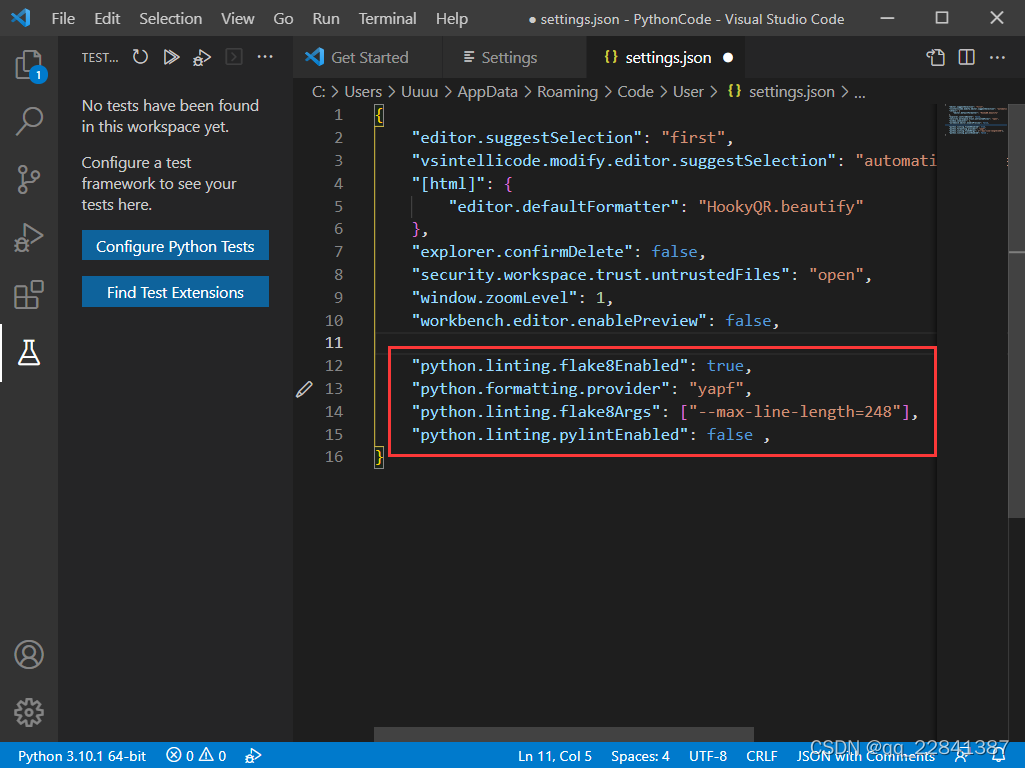Click AppData in the breadcrumb path
The width and height of the screenshot is (1025, 768).
(x=487, y=92)
